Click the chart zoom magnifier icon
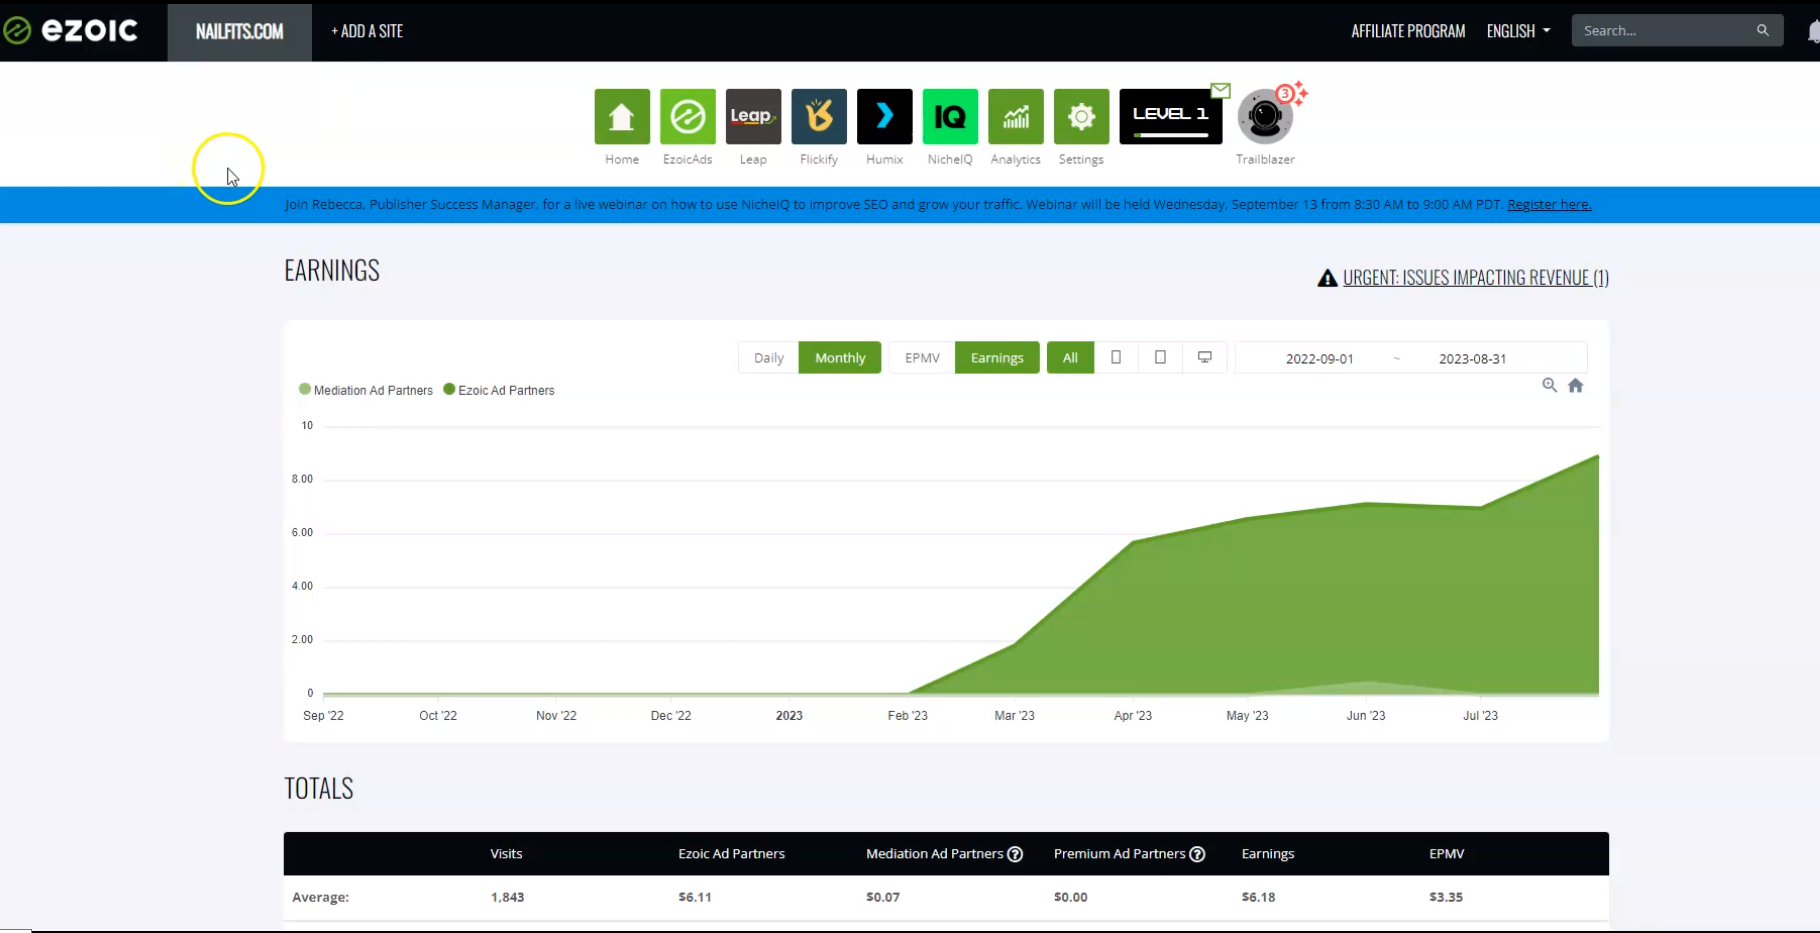This screenshot has height=933, width=1820. [x=1549, y=385]
